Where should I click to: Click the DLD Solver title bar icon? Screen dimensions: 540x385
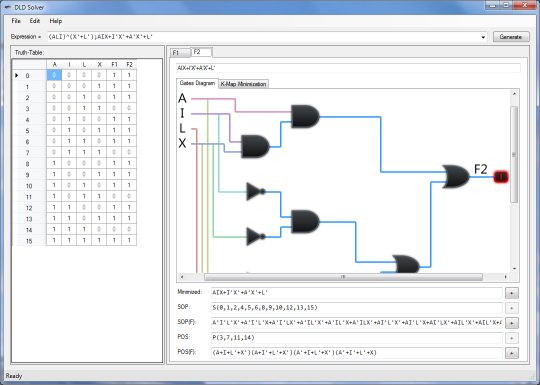(x=8, y=7)
